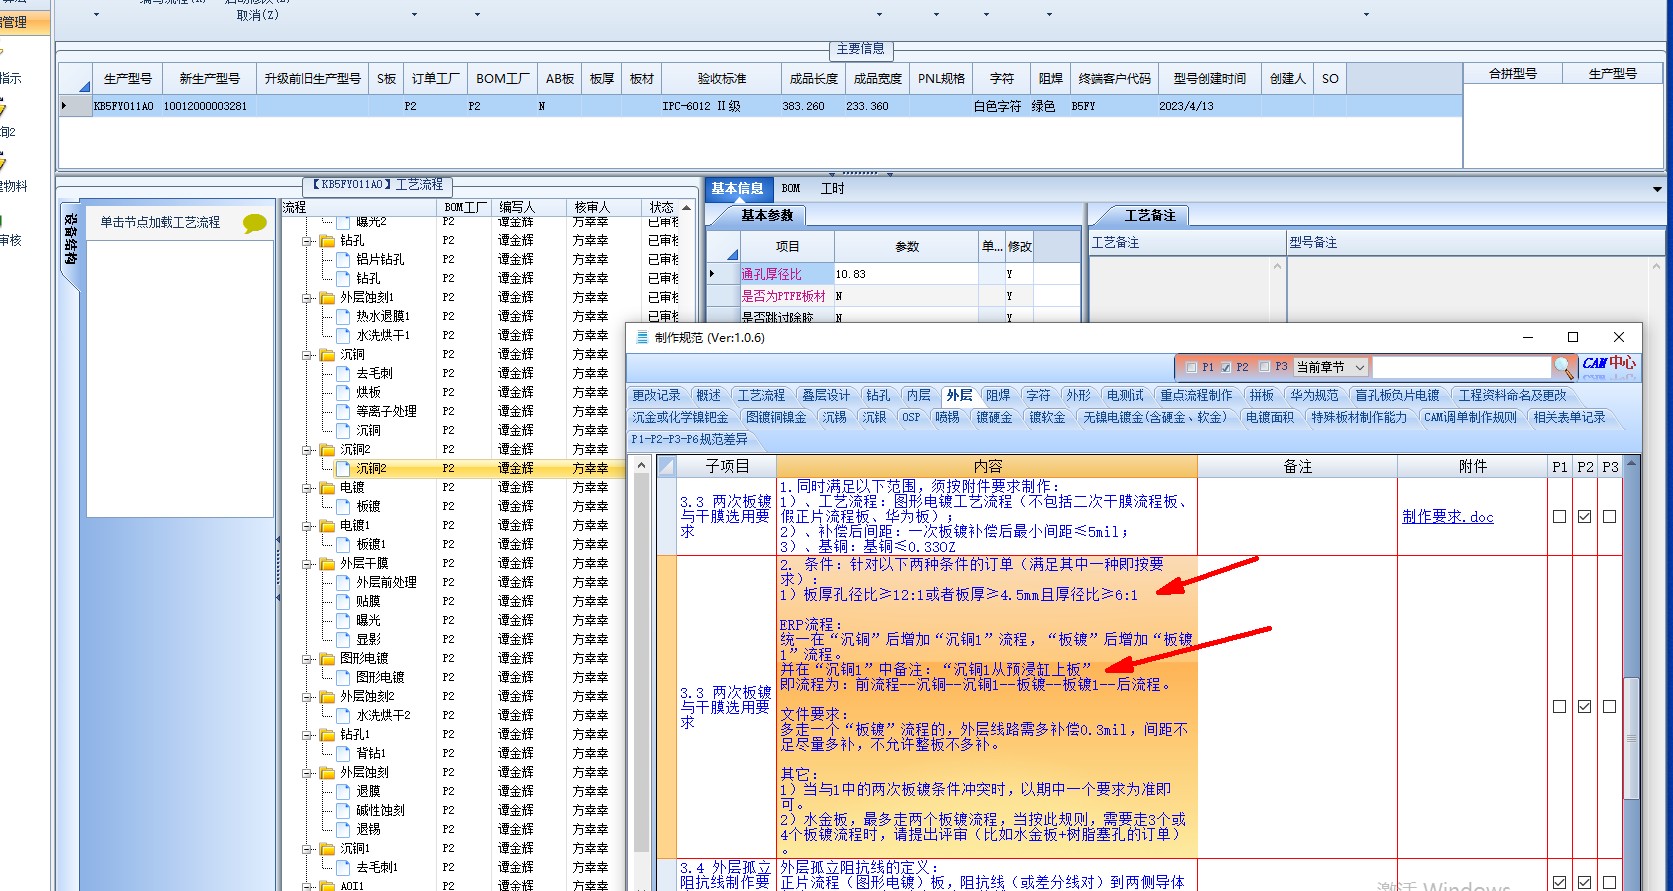Click the page icon of 板镀1 step
This screenshot has height=891, width=1673.
(x=344, y=544)
